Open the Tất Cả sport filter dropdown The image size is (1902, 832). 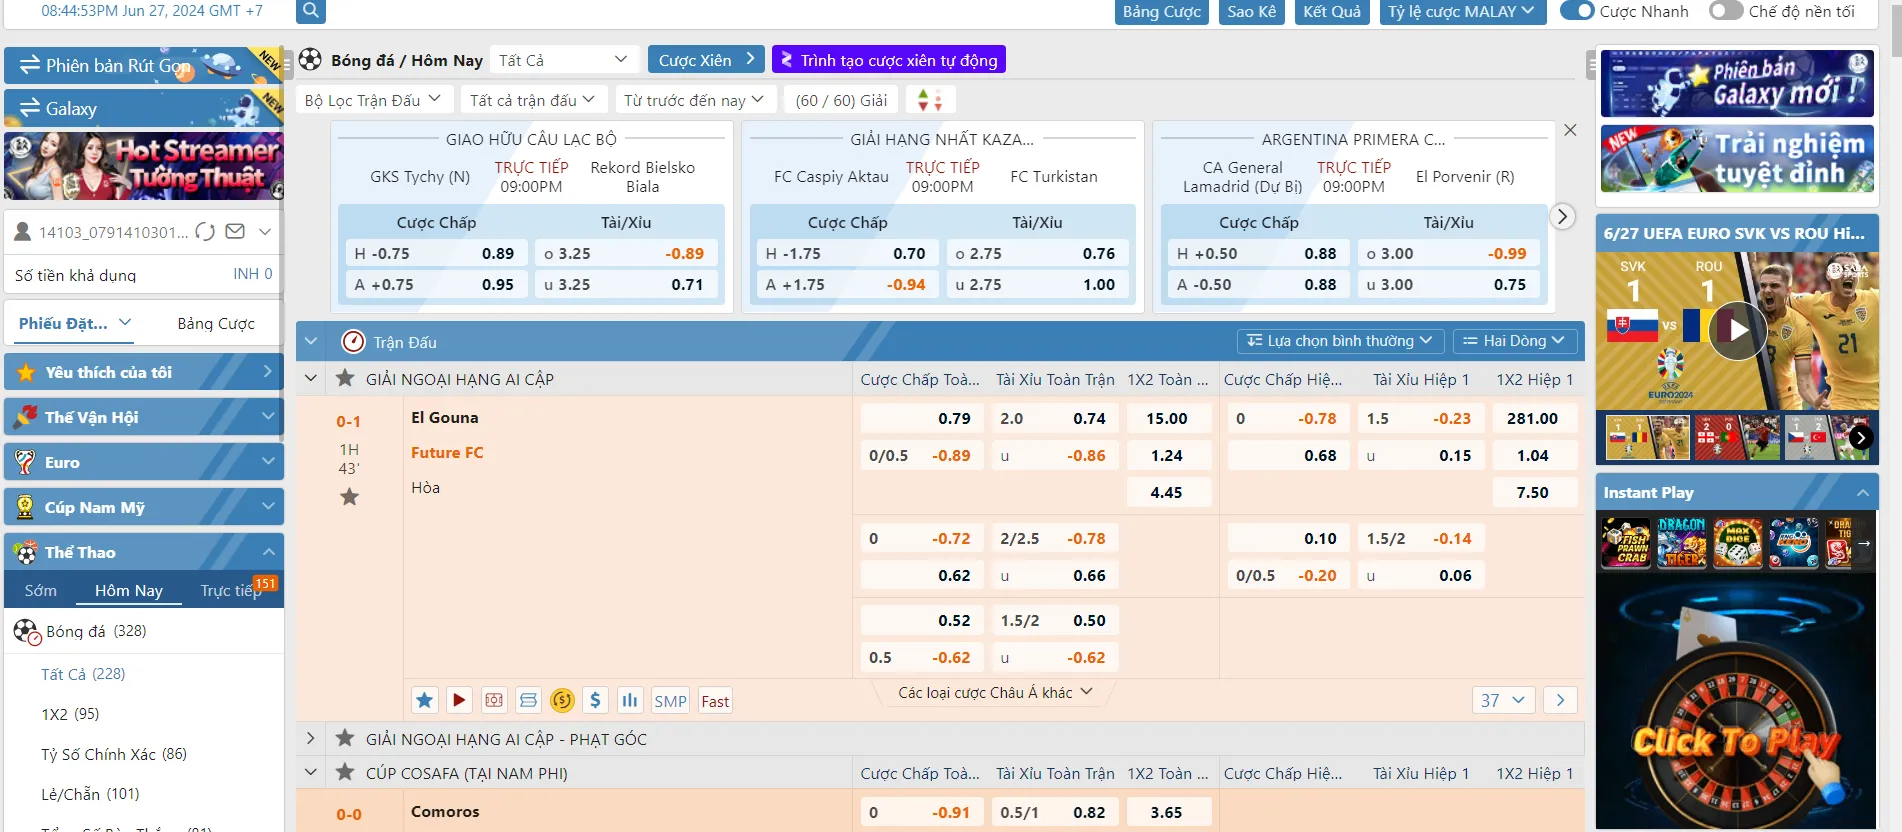[563, 60]
